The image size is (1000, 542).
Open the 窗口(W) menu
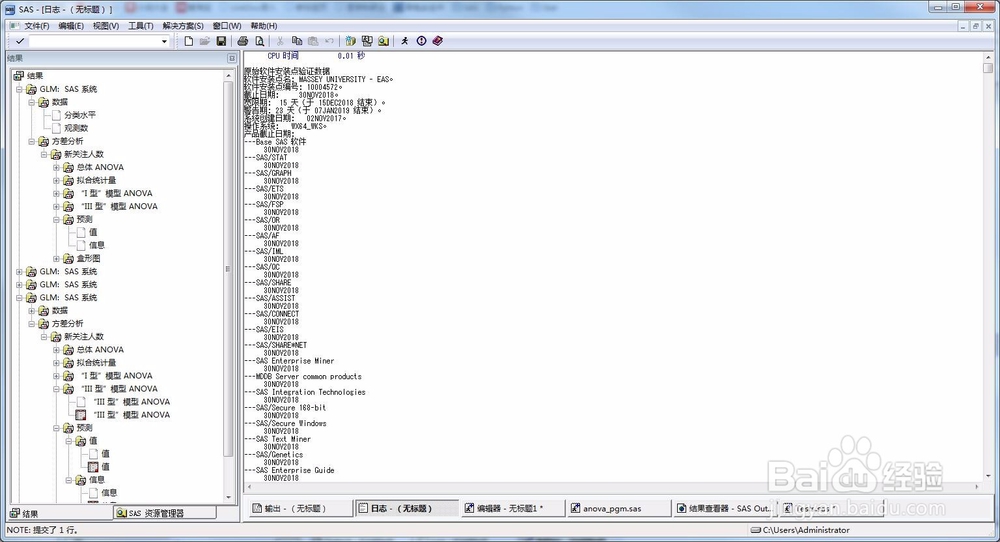point(227,26)
